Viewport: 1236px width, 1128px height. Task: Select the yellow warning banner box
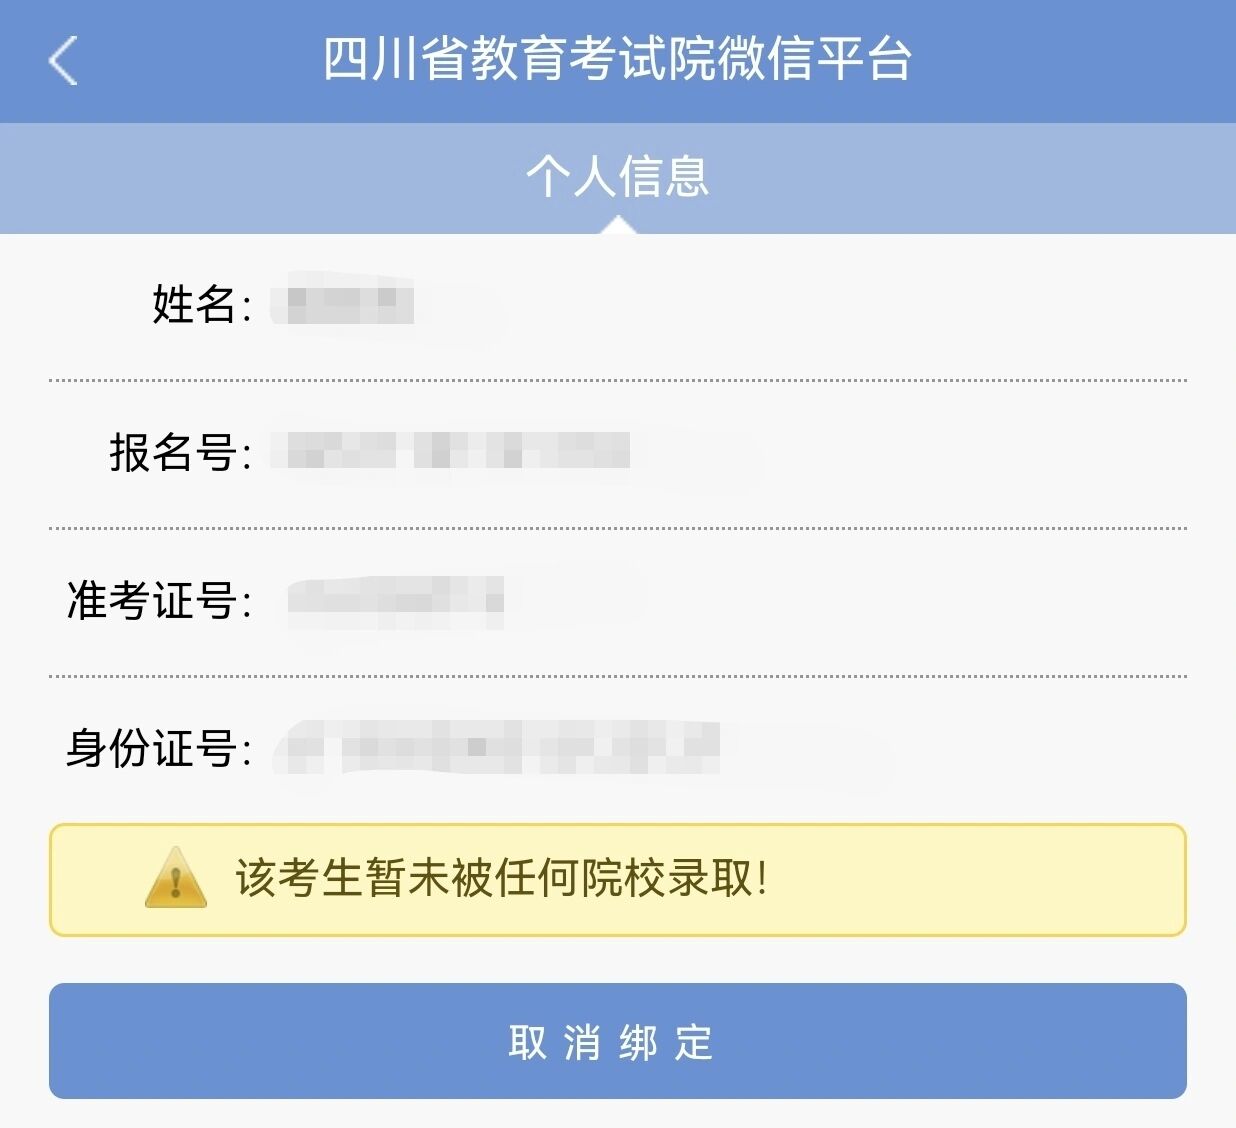point(618,882)
